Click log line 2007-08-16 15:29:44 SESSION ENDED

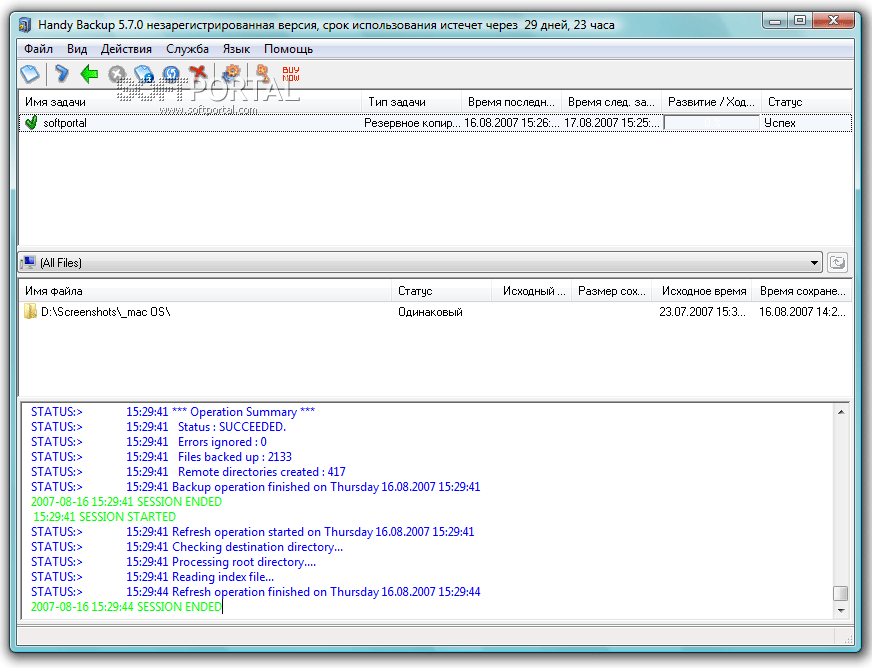126,607
